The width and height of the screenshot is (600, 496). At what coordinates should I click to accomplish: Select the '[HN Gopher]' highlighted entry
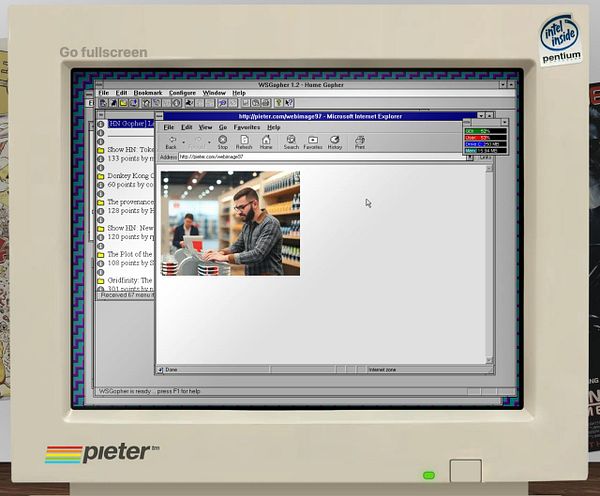131,124
